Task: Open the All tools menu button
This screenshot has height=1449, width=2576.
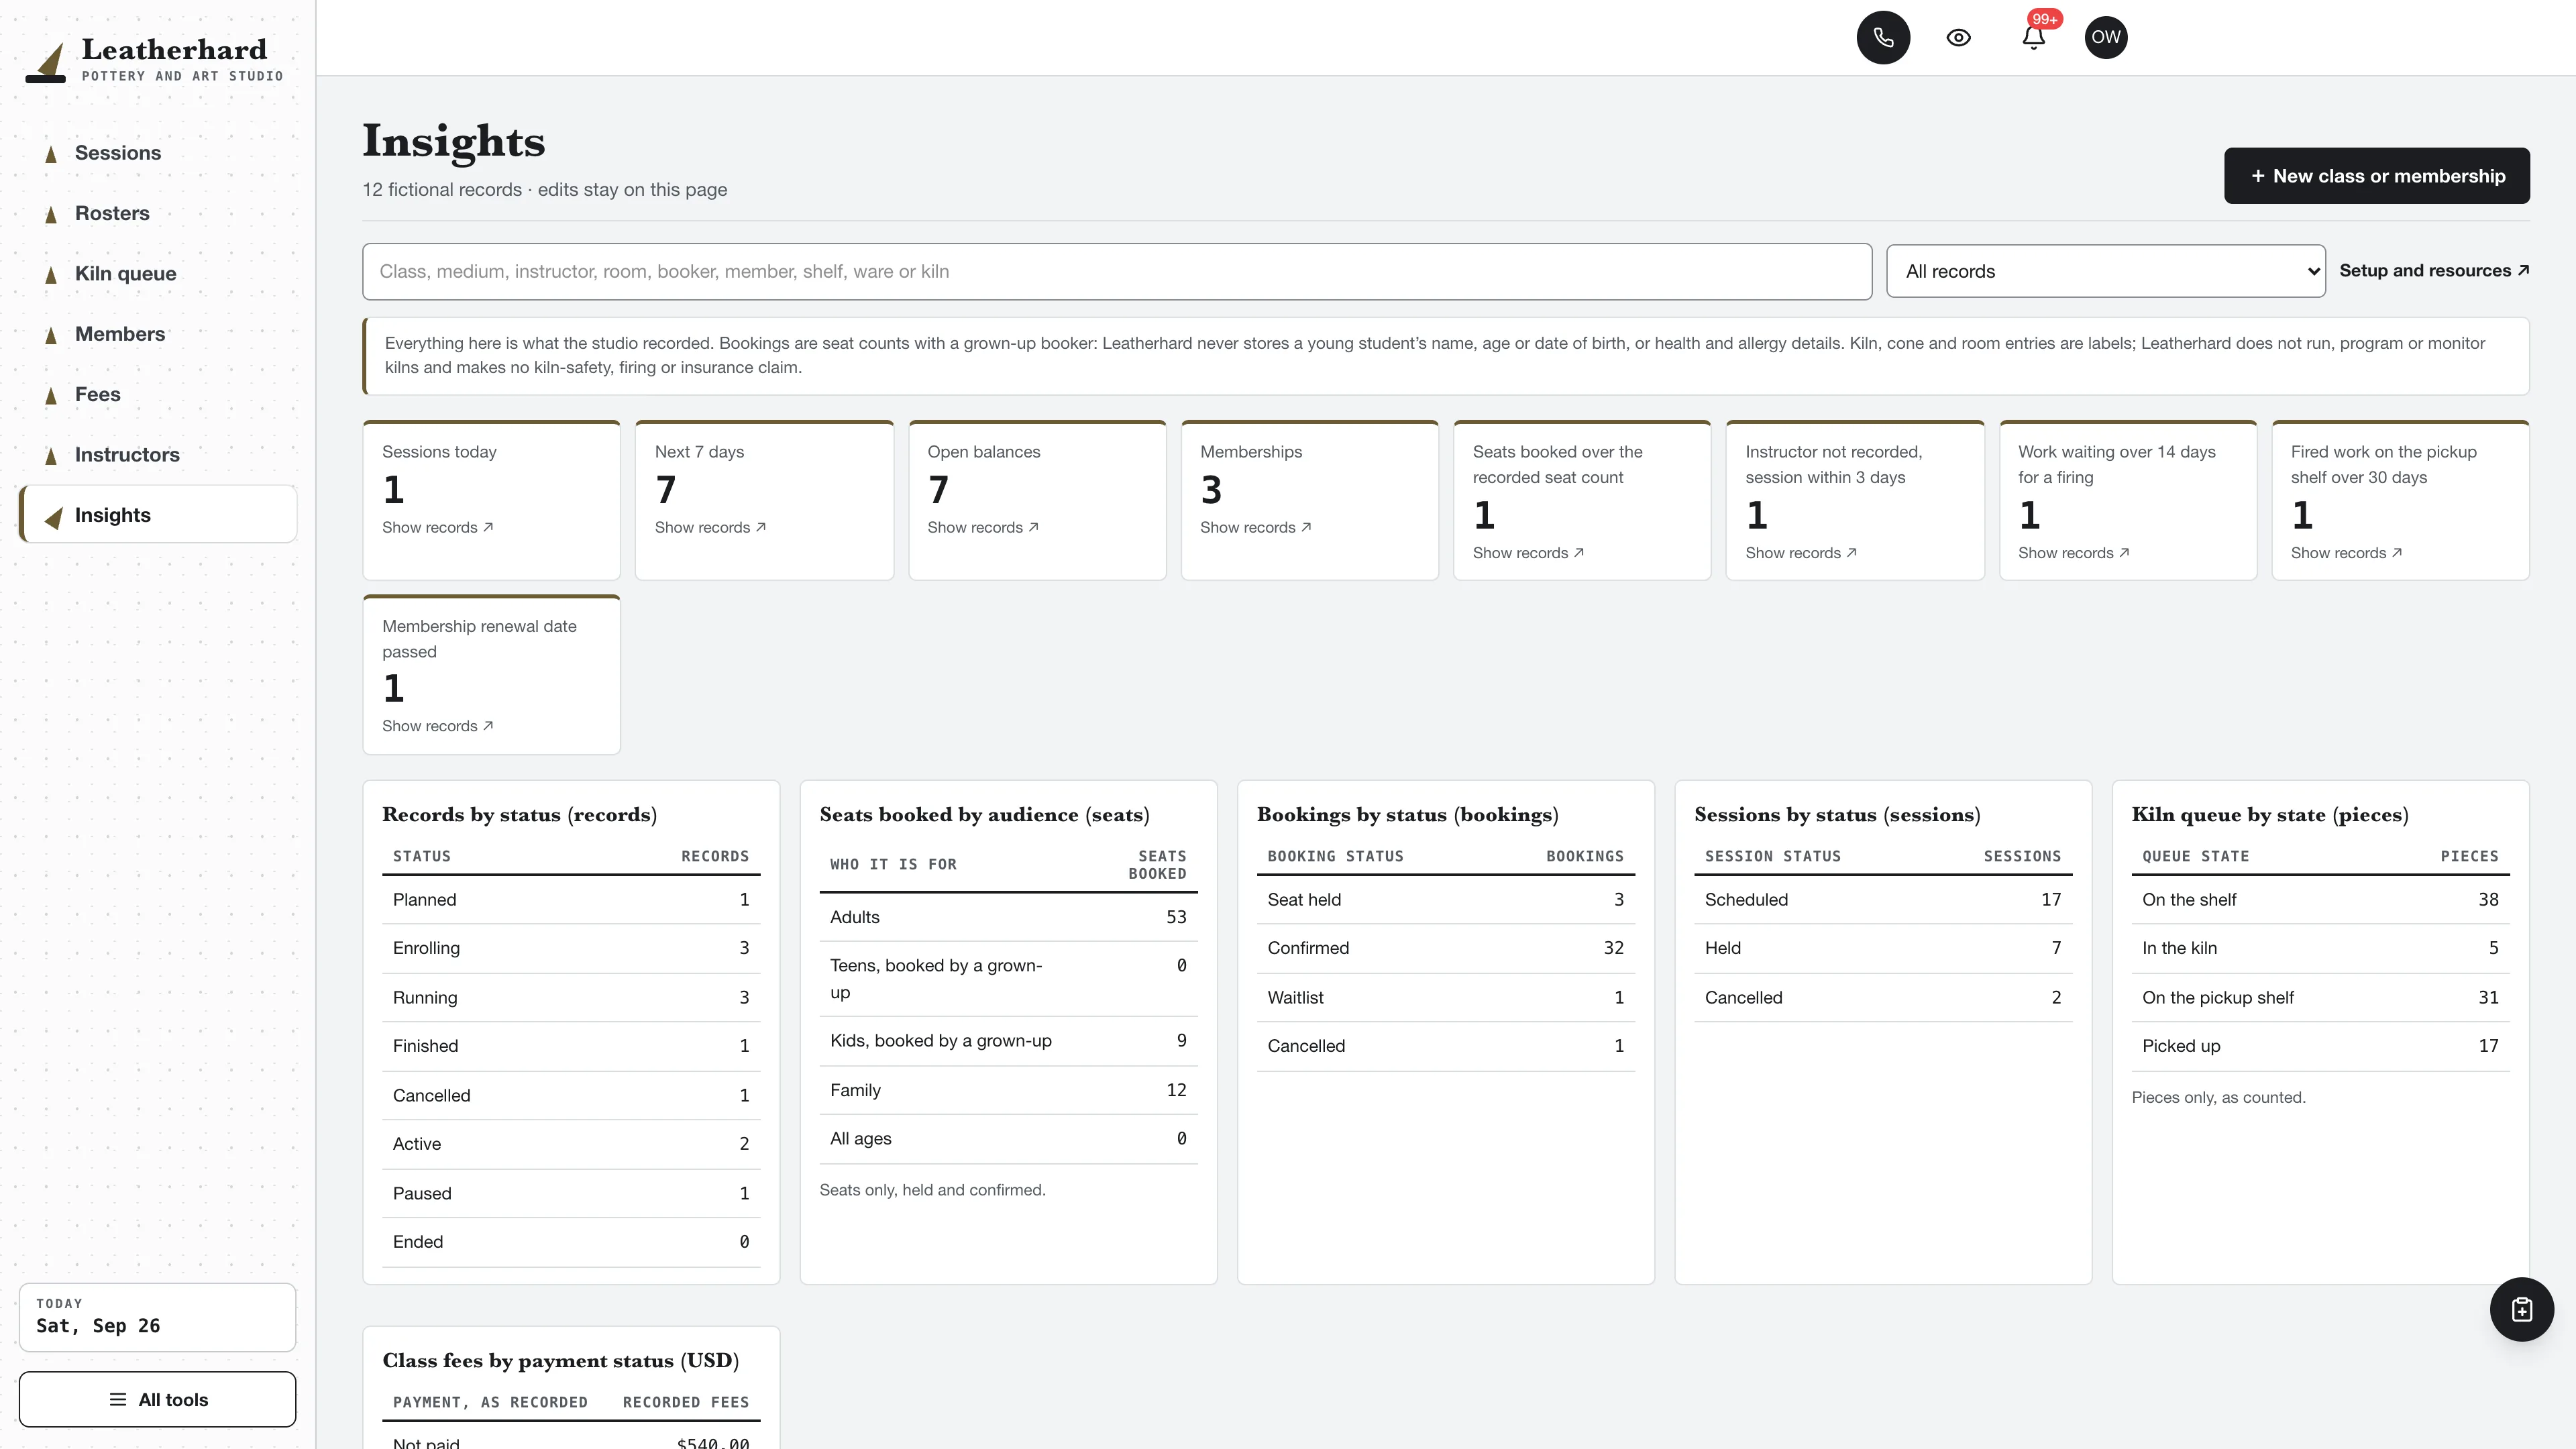Action: tap(157, 1399)
